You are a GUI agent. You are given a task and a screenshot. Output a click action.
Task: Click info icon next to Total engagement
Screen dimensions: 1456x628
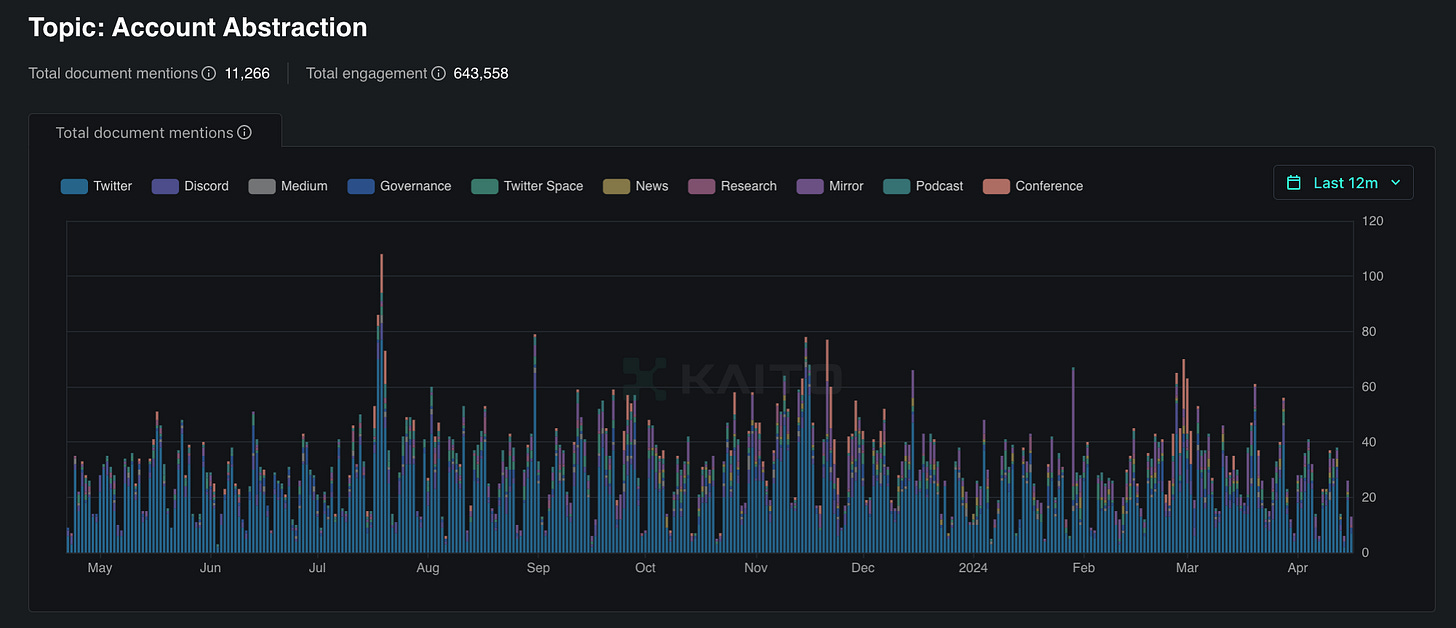(438, 73)
